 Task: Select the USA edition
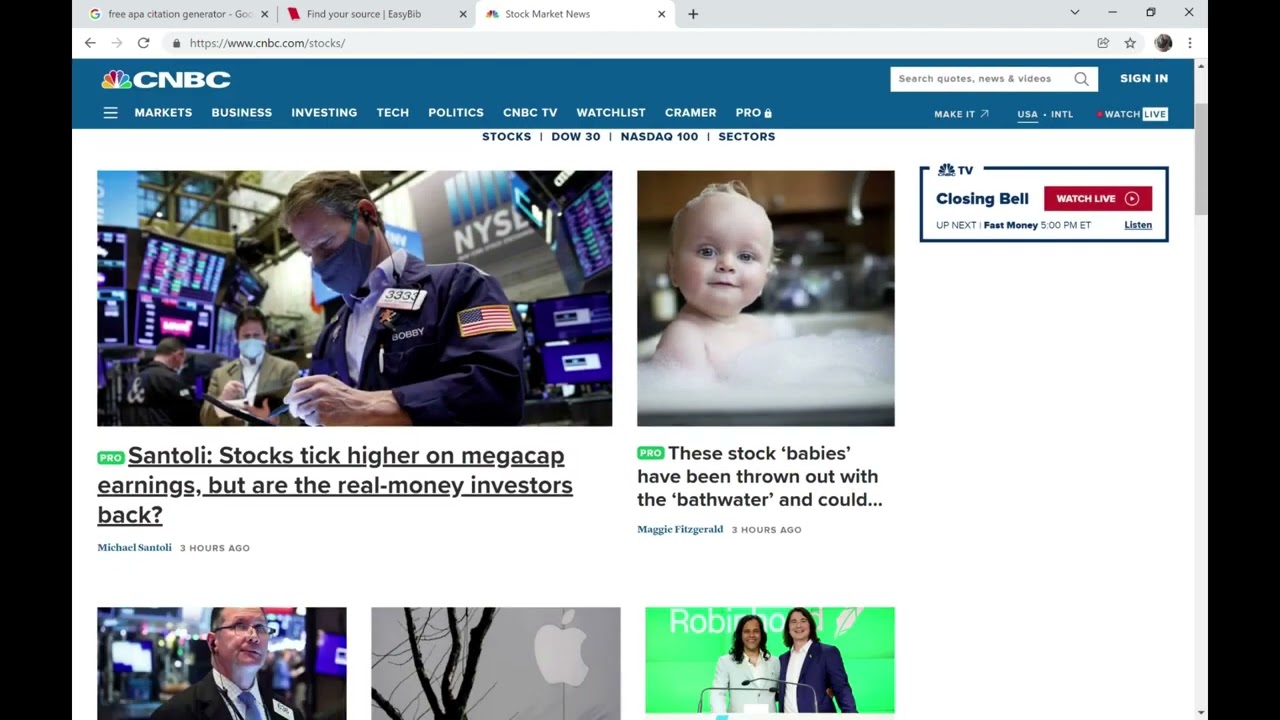coord(1027,114)
